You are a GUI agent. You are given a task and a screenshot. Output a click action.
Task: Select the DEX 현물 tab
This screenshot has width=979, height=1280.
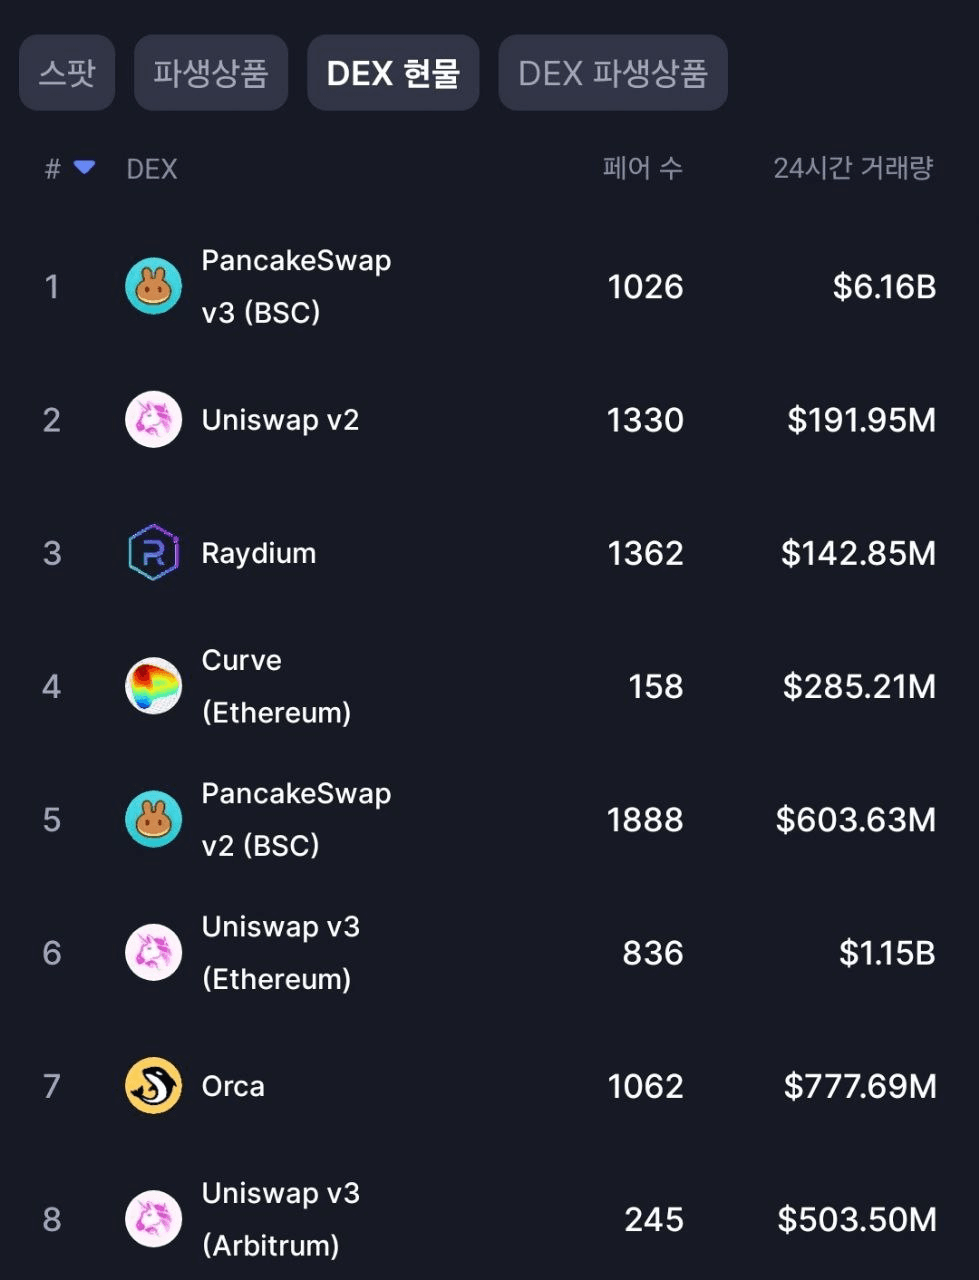coord(393,73)
